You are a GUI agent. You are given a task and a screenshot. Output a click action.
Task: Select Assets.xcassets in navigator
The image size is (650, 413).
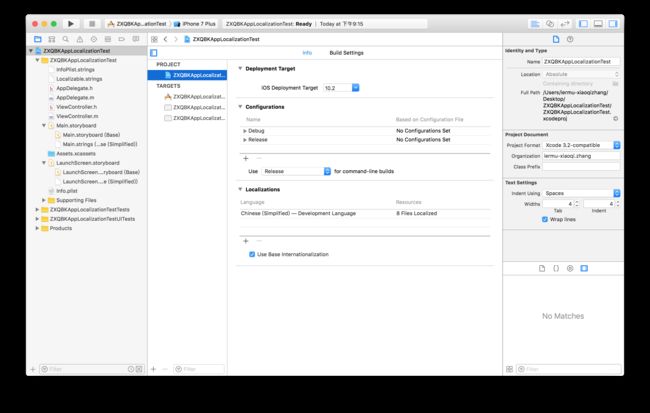pyautogui.click(x=75, y=153)
